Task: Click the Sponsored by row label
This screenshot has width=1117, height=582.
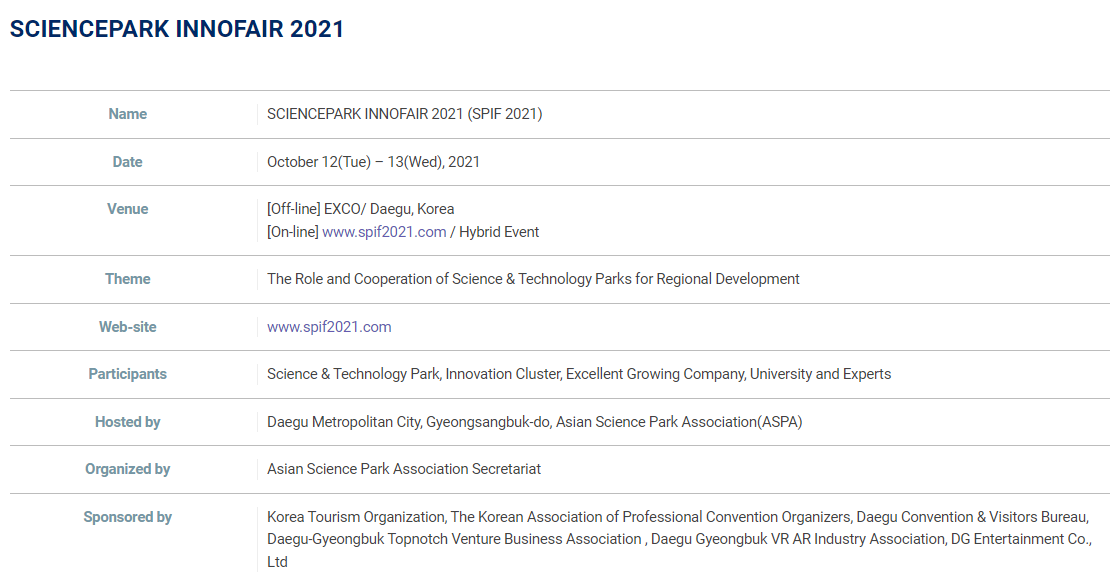Action: (x=128, y=517)
